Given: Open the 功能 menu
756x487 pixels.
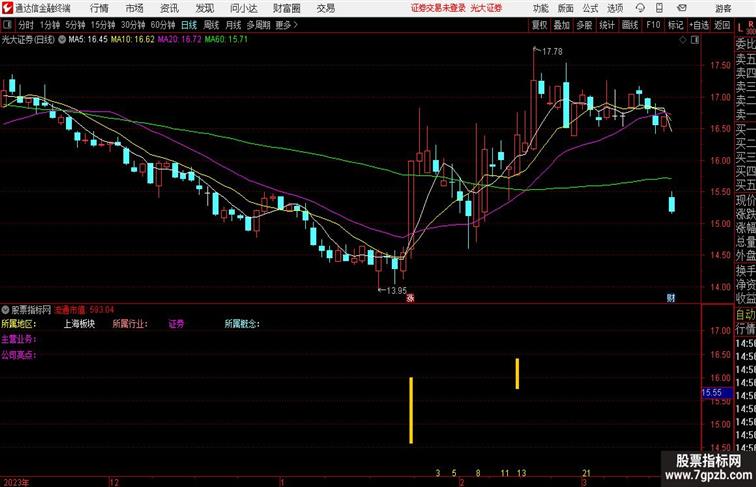Looking at the screenshot, I should pyautogui.click(x=541, y=8).
